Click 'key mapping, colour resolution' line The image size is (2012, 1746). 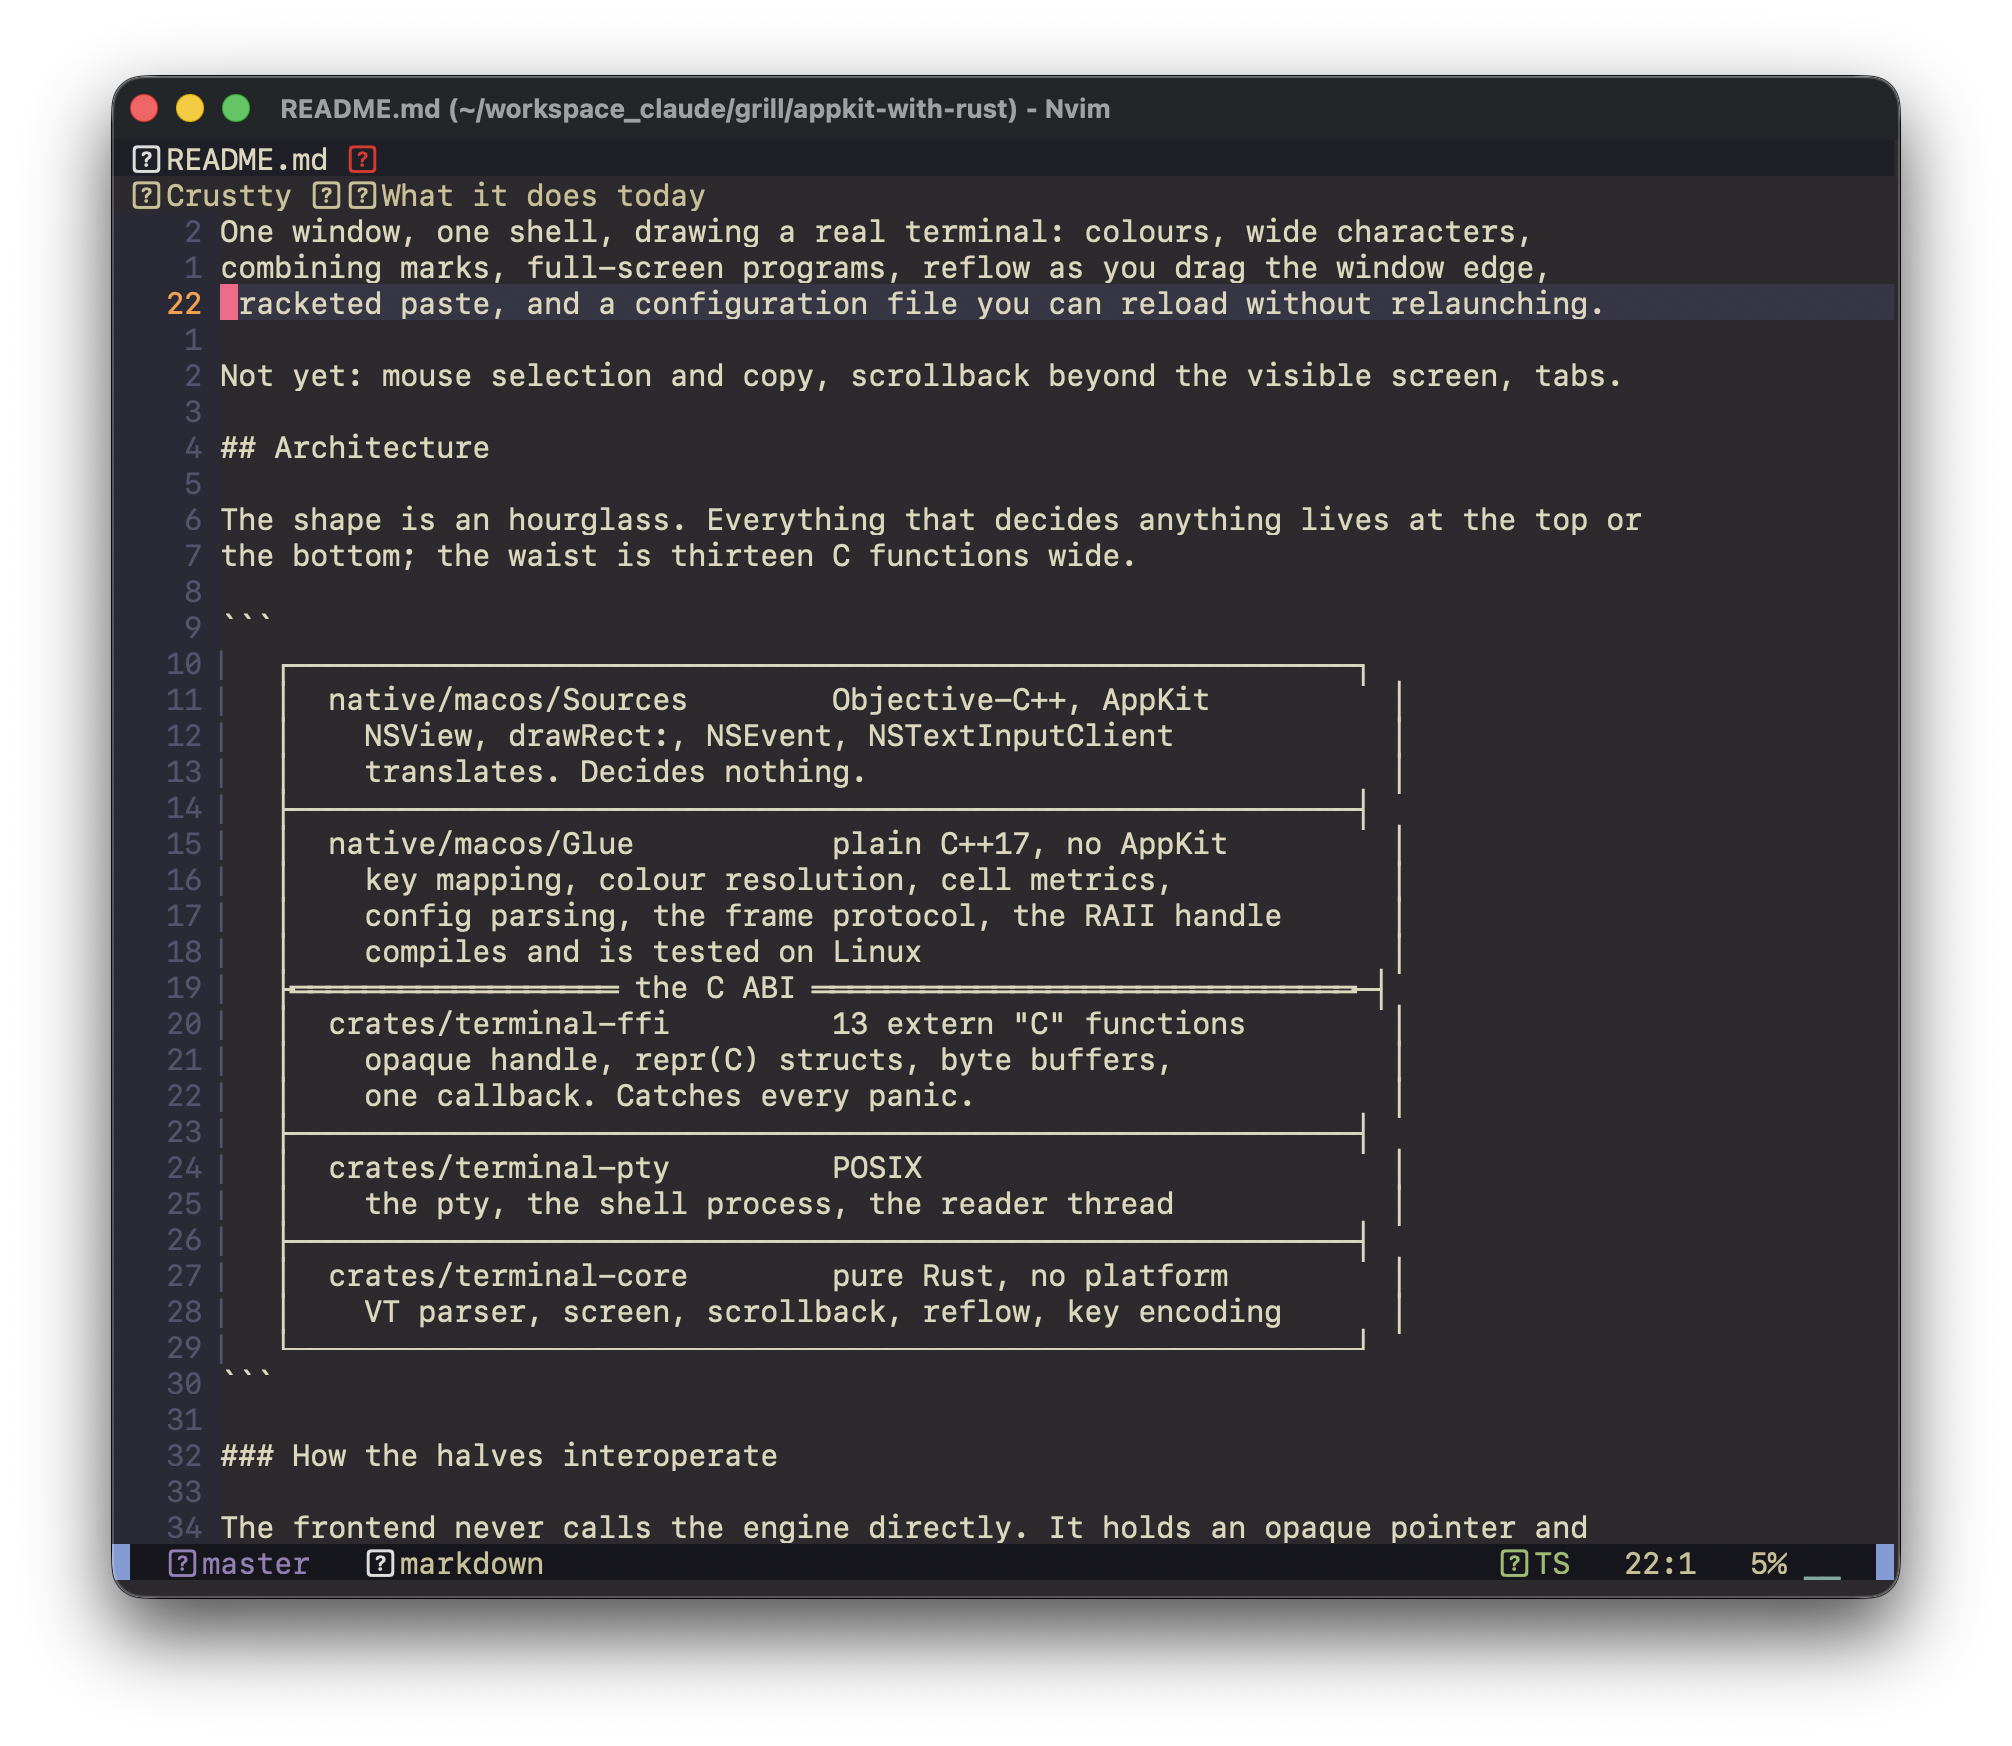pyautogui.click(x=768, y=879)
